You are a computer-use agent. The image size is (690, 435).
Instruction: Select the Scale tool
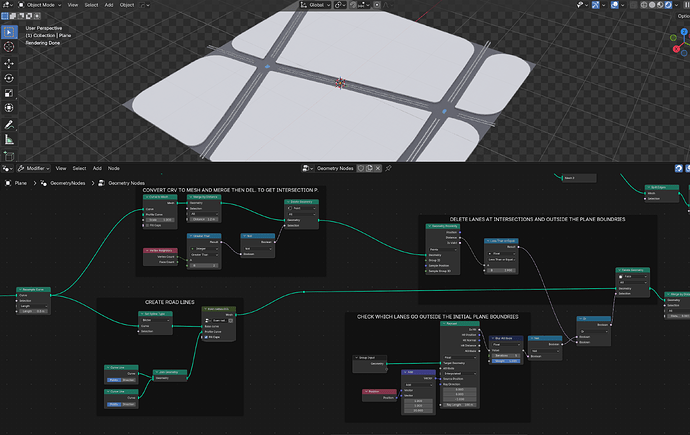(9, 93)
